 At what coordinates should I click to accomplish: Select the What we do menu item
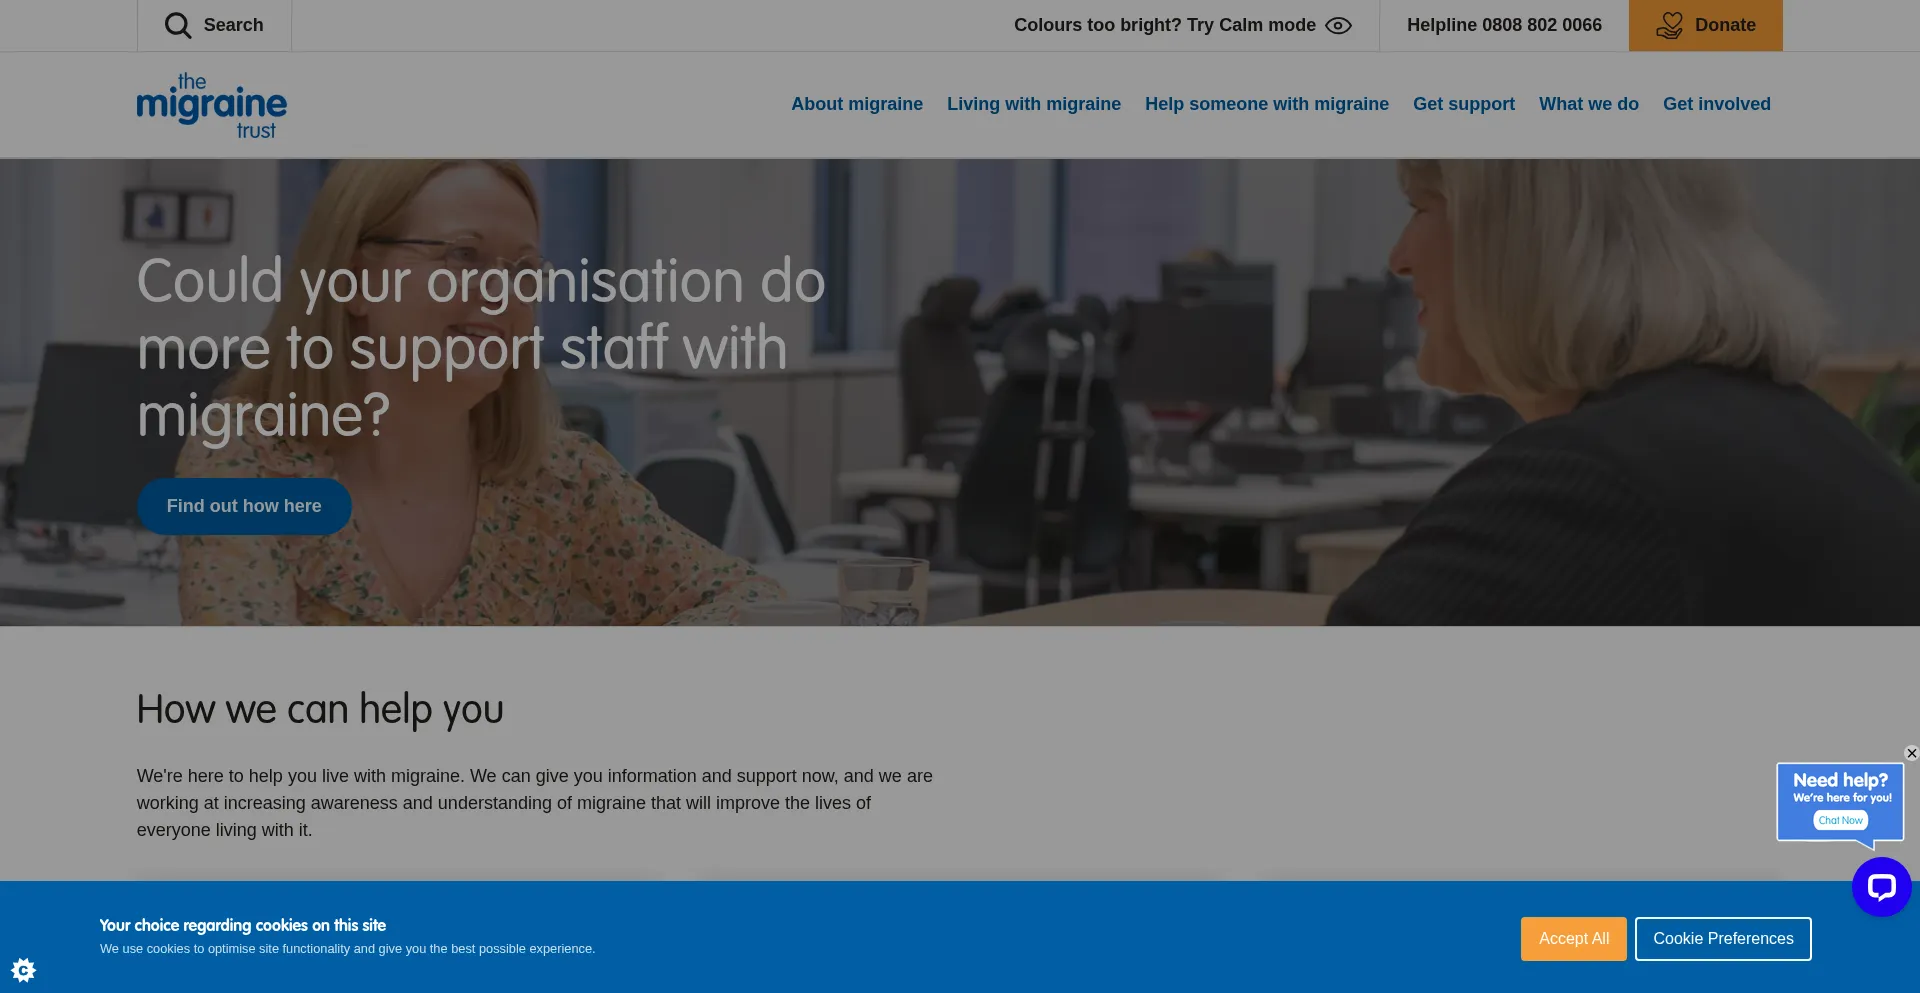[x=1588, y=104]
